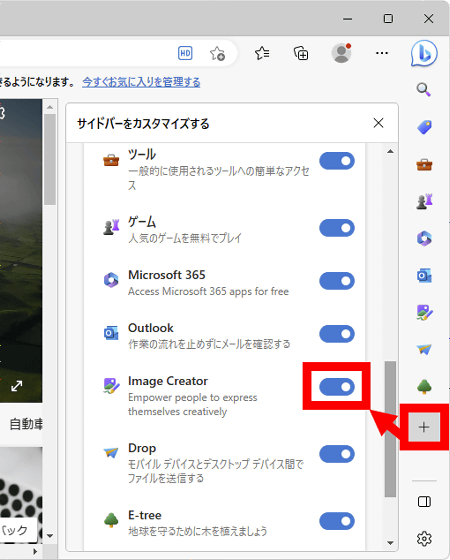
Task: Disable the Outlook toggle
Action: pos(337,334)
